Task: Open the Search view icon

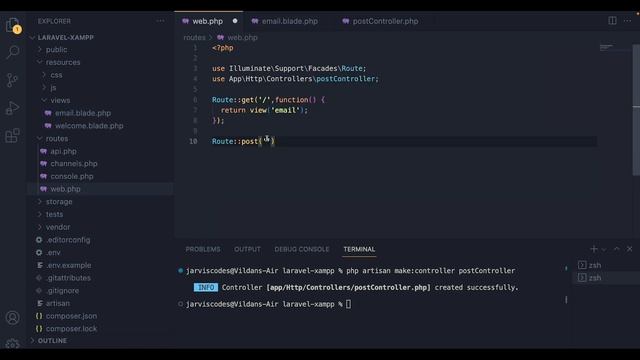Action: point(13,52)
